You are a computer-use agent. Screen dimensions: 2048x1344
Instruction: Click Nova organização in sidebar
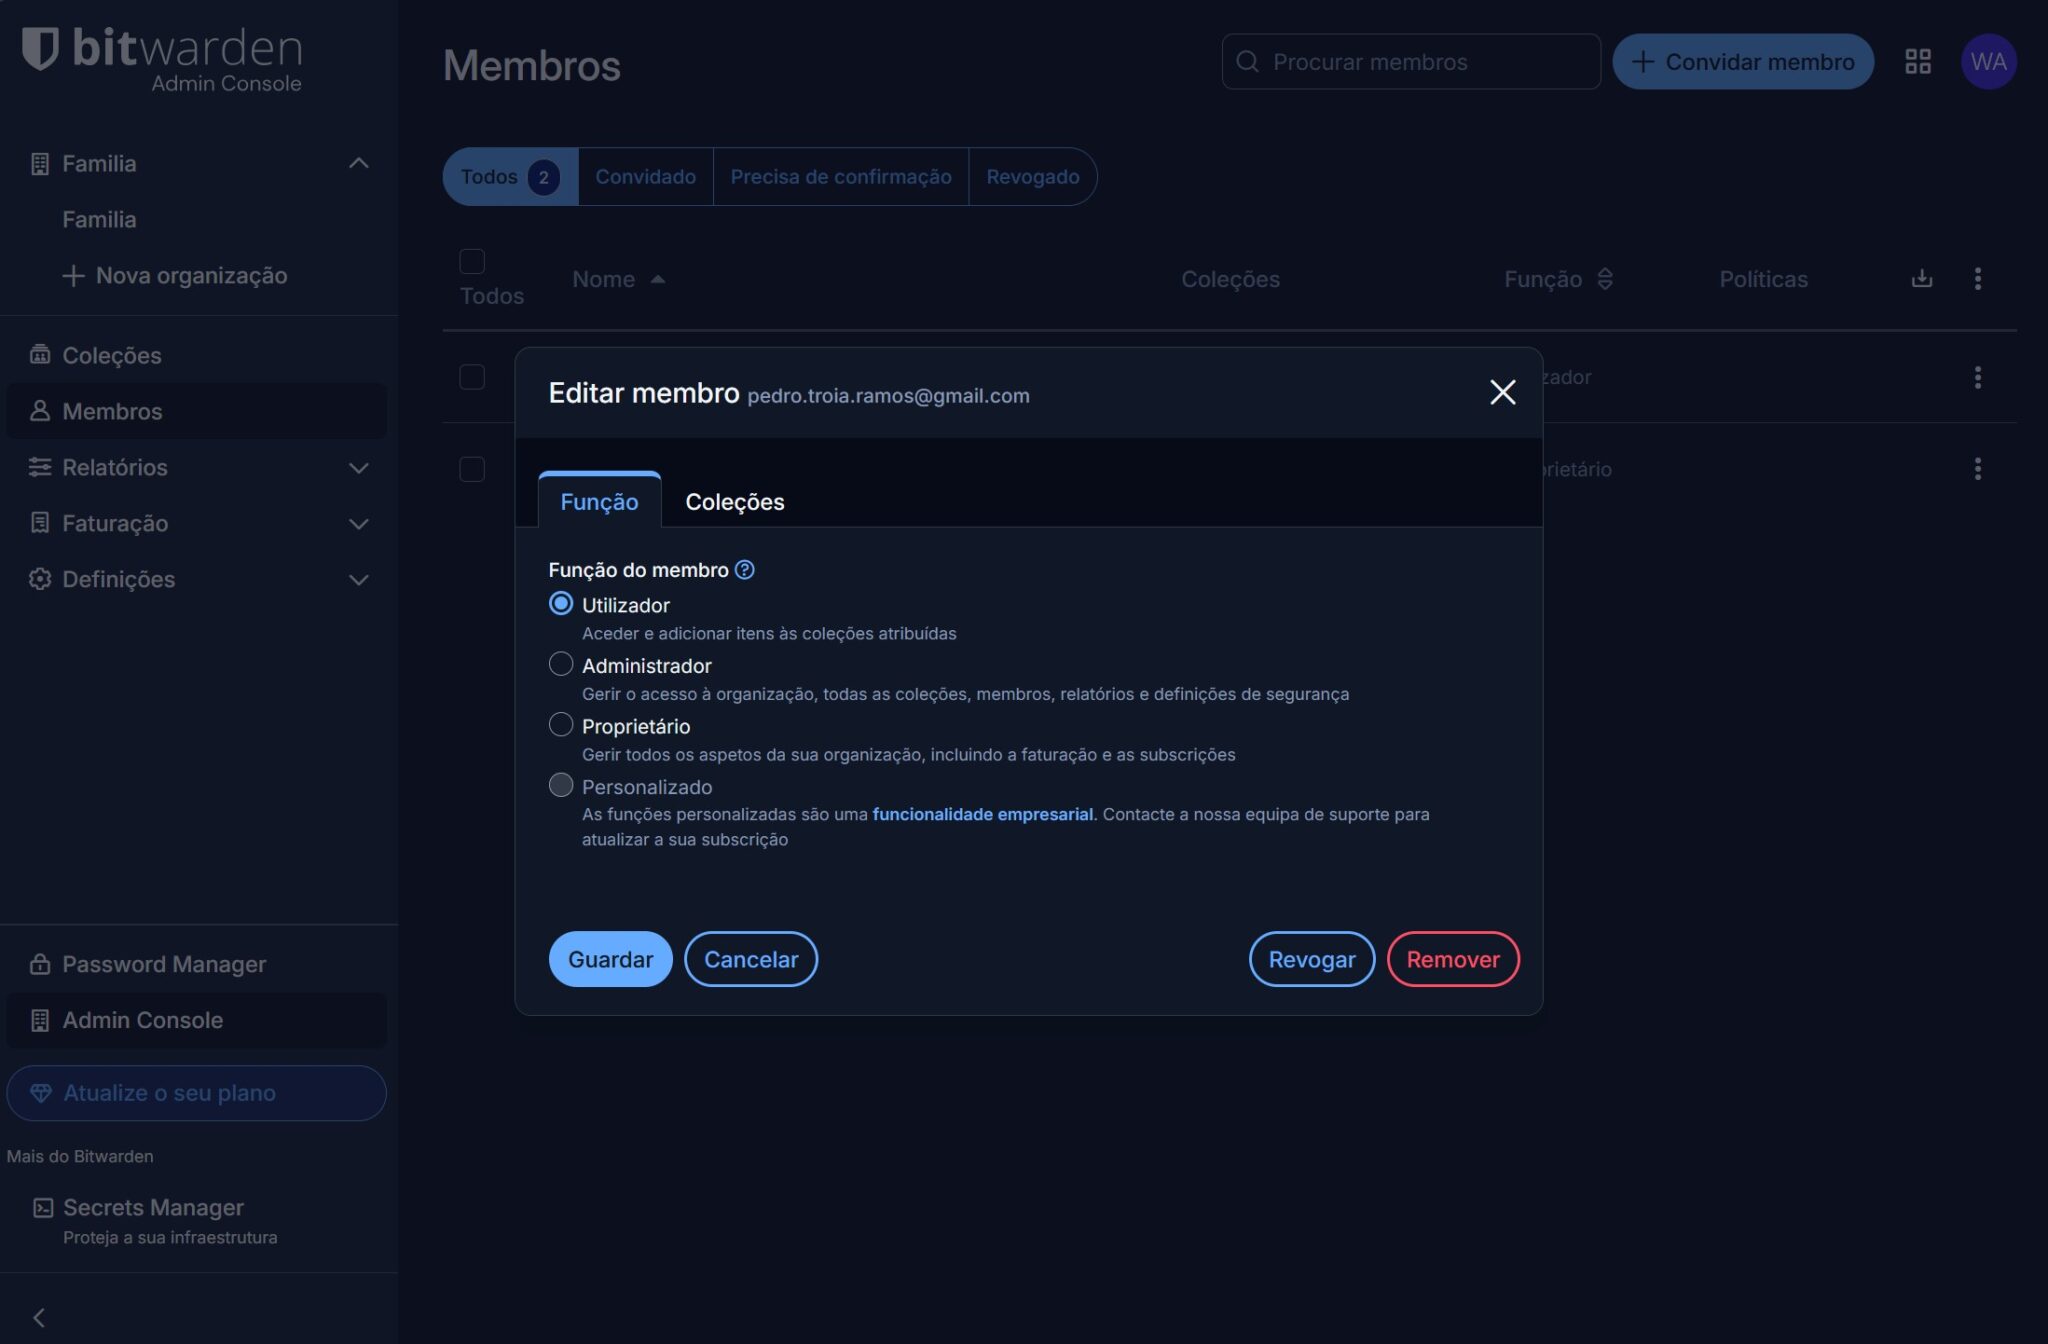click(175, 275)
